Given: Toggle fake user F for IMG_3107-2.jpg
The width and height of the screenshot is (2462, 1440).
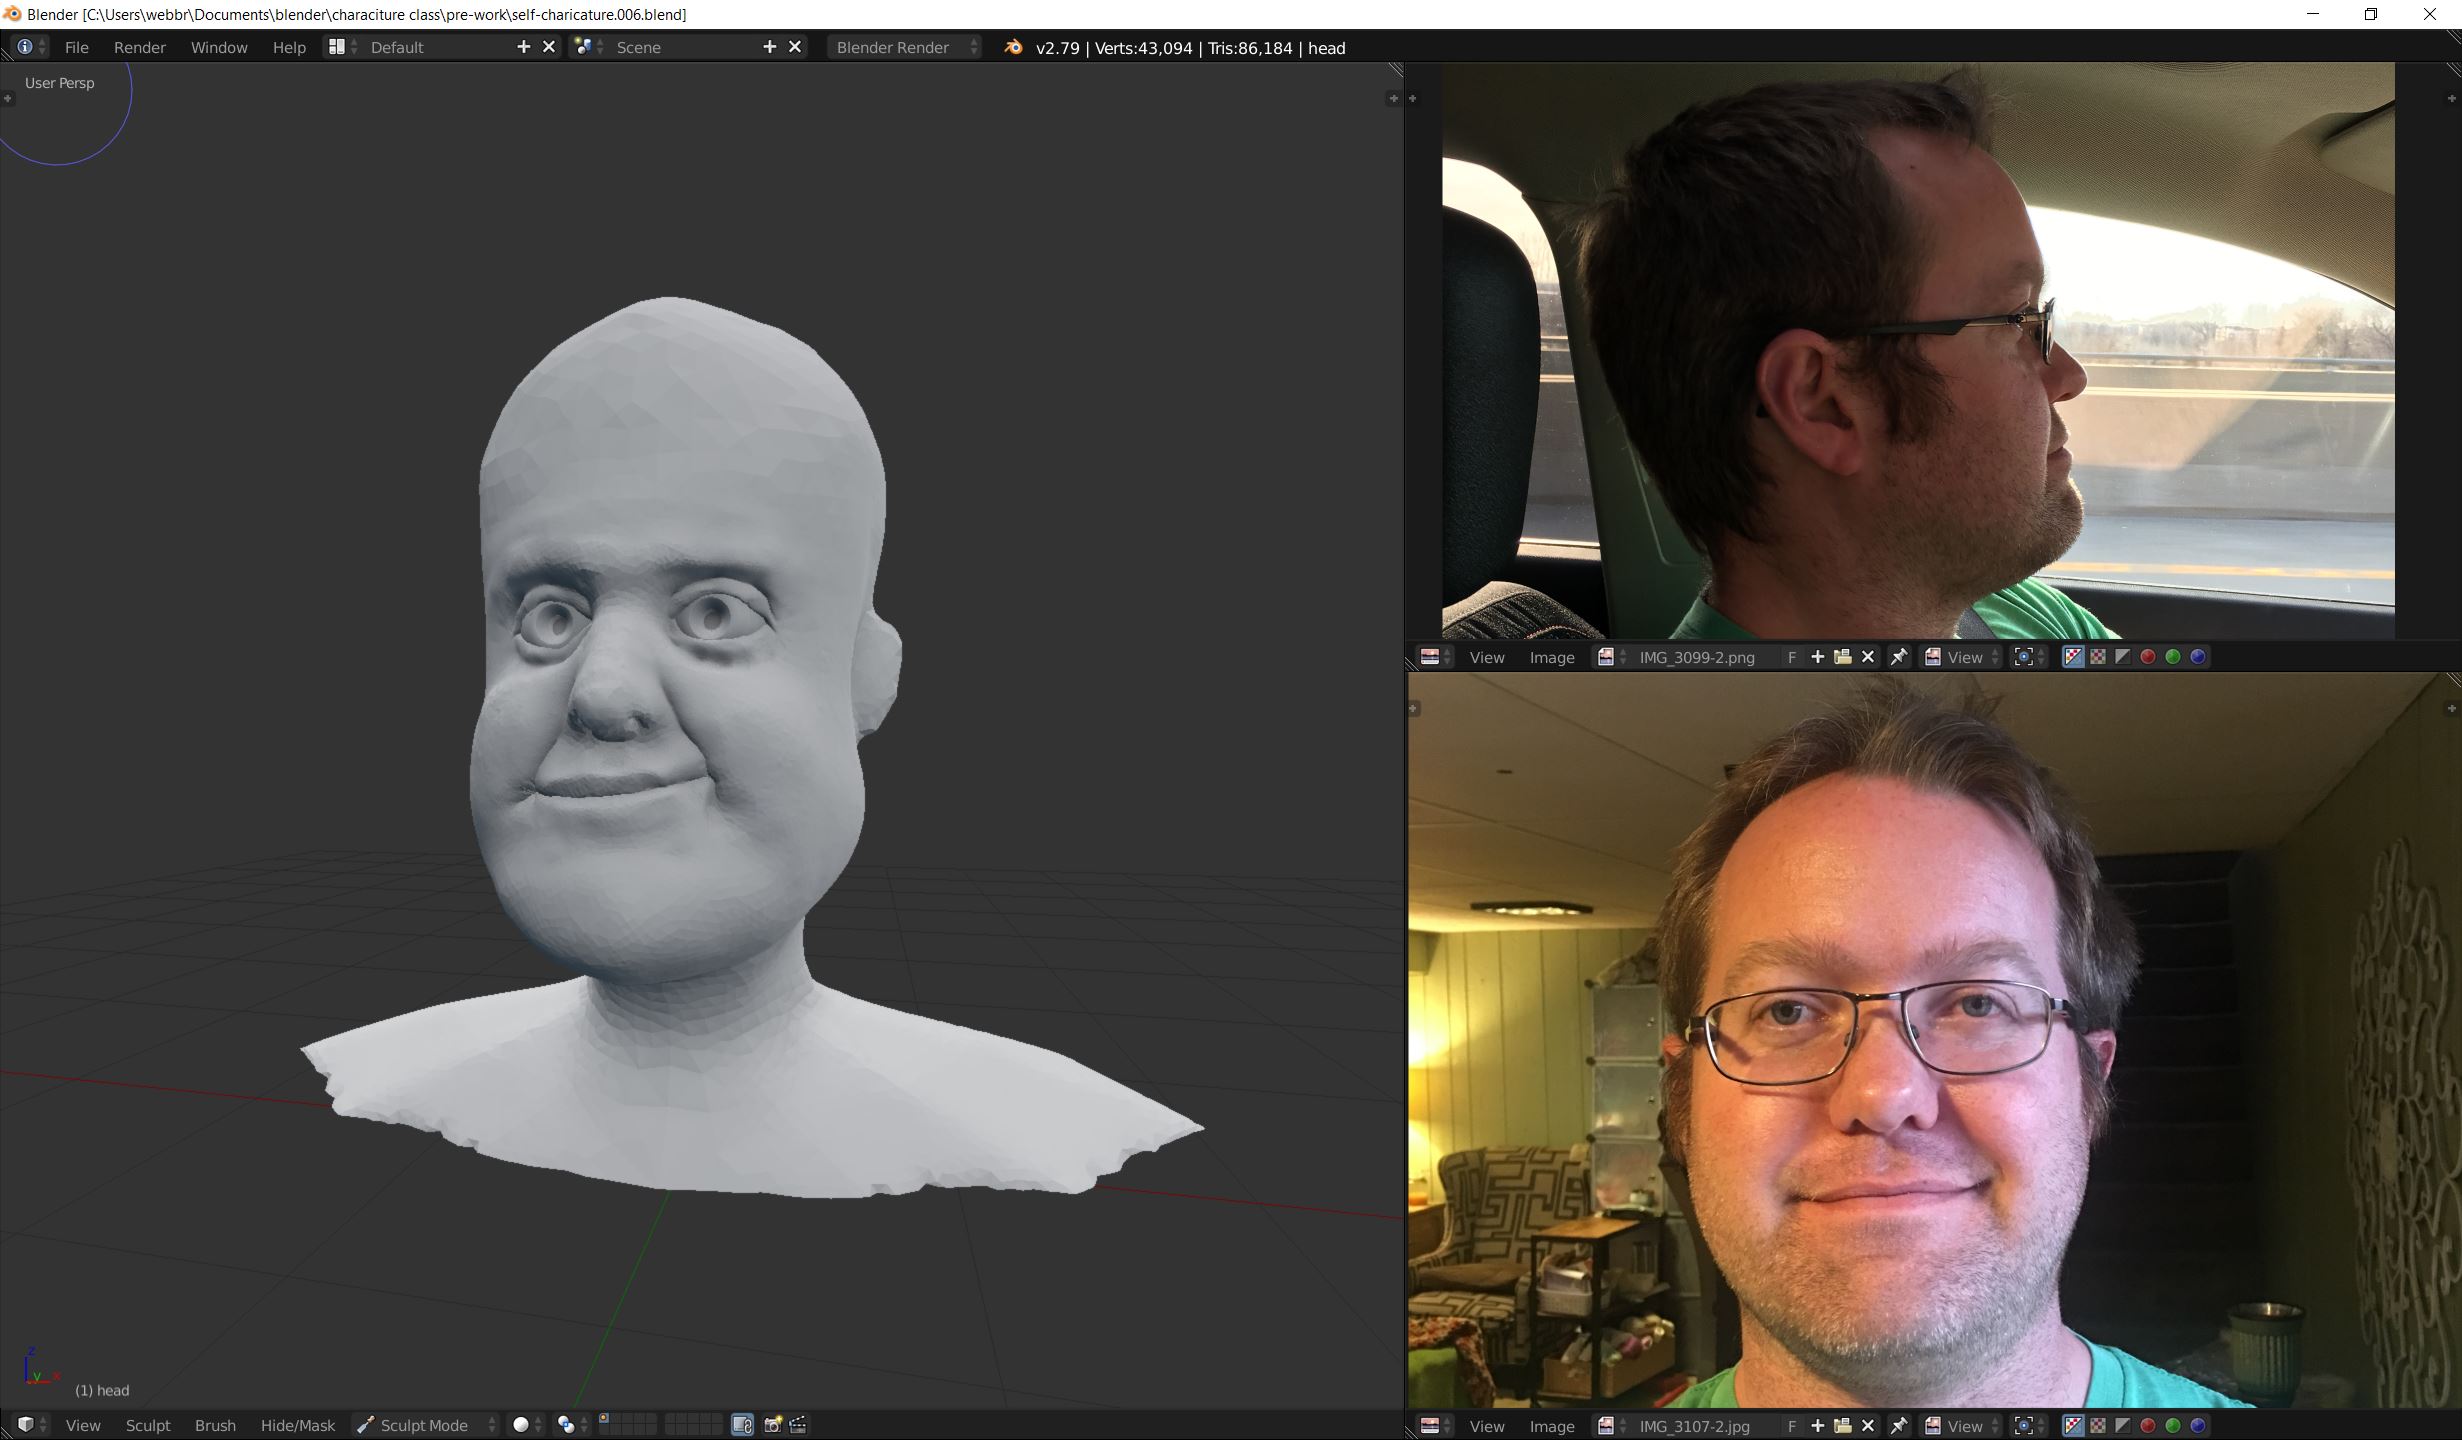Looking at the screenshot, I should [x=1792, y=1426].
